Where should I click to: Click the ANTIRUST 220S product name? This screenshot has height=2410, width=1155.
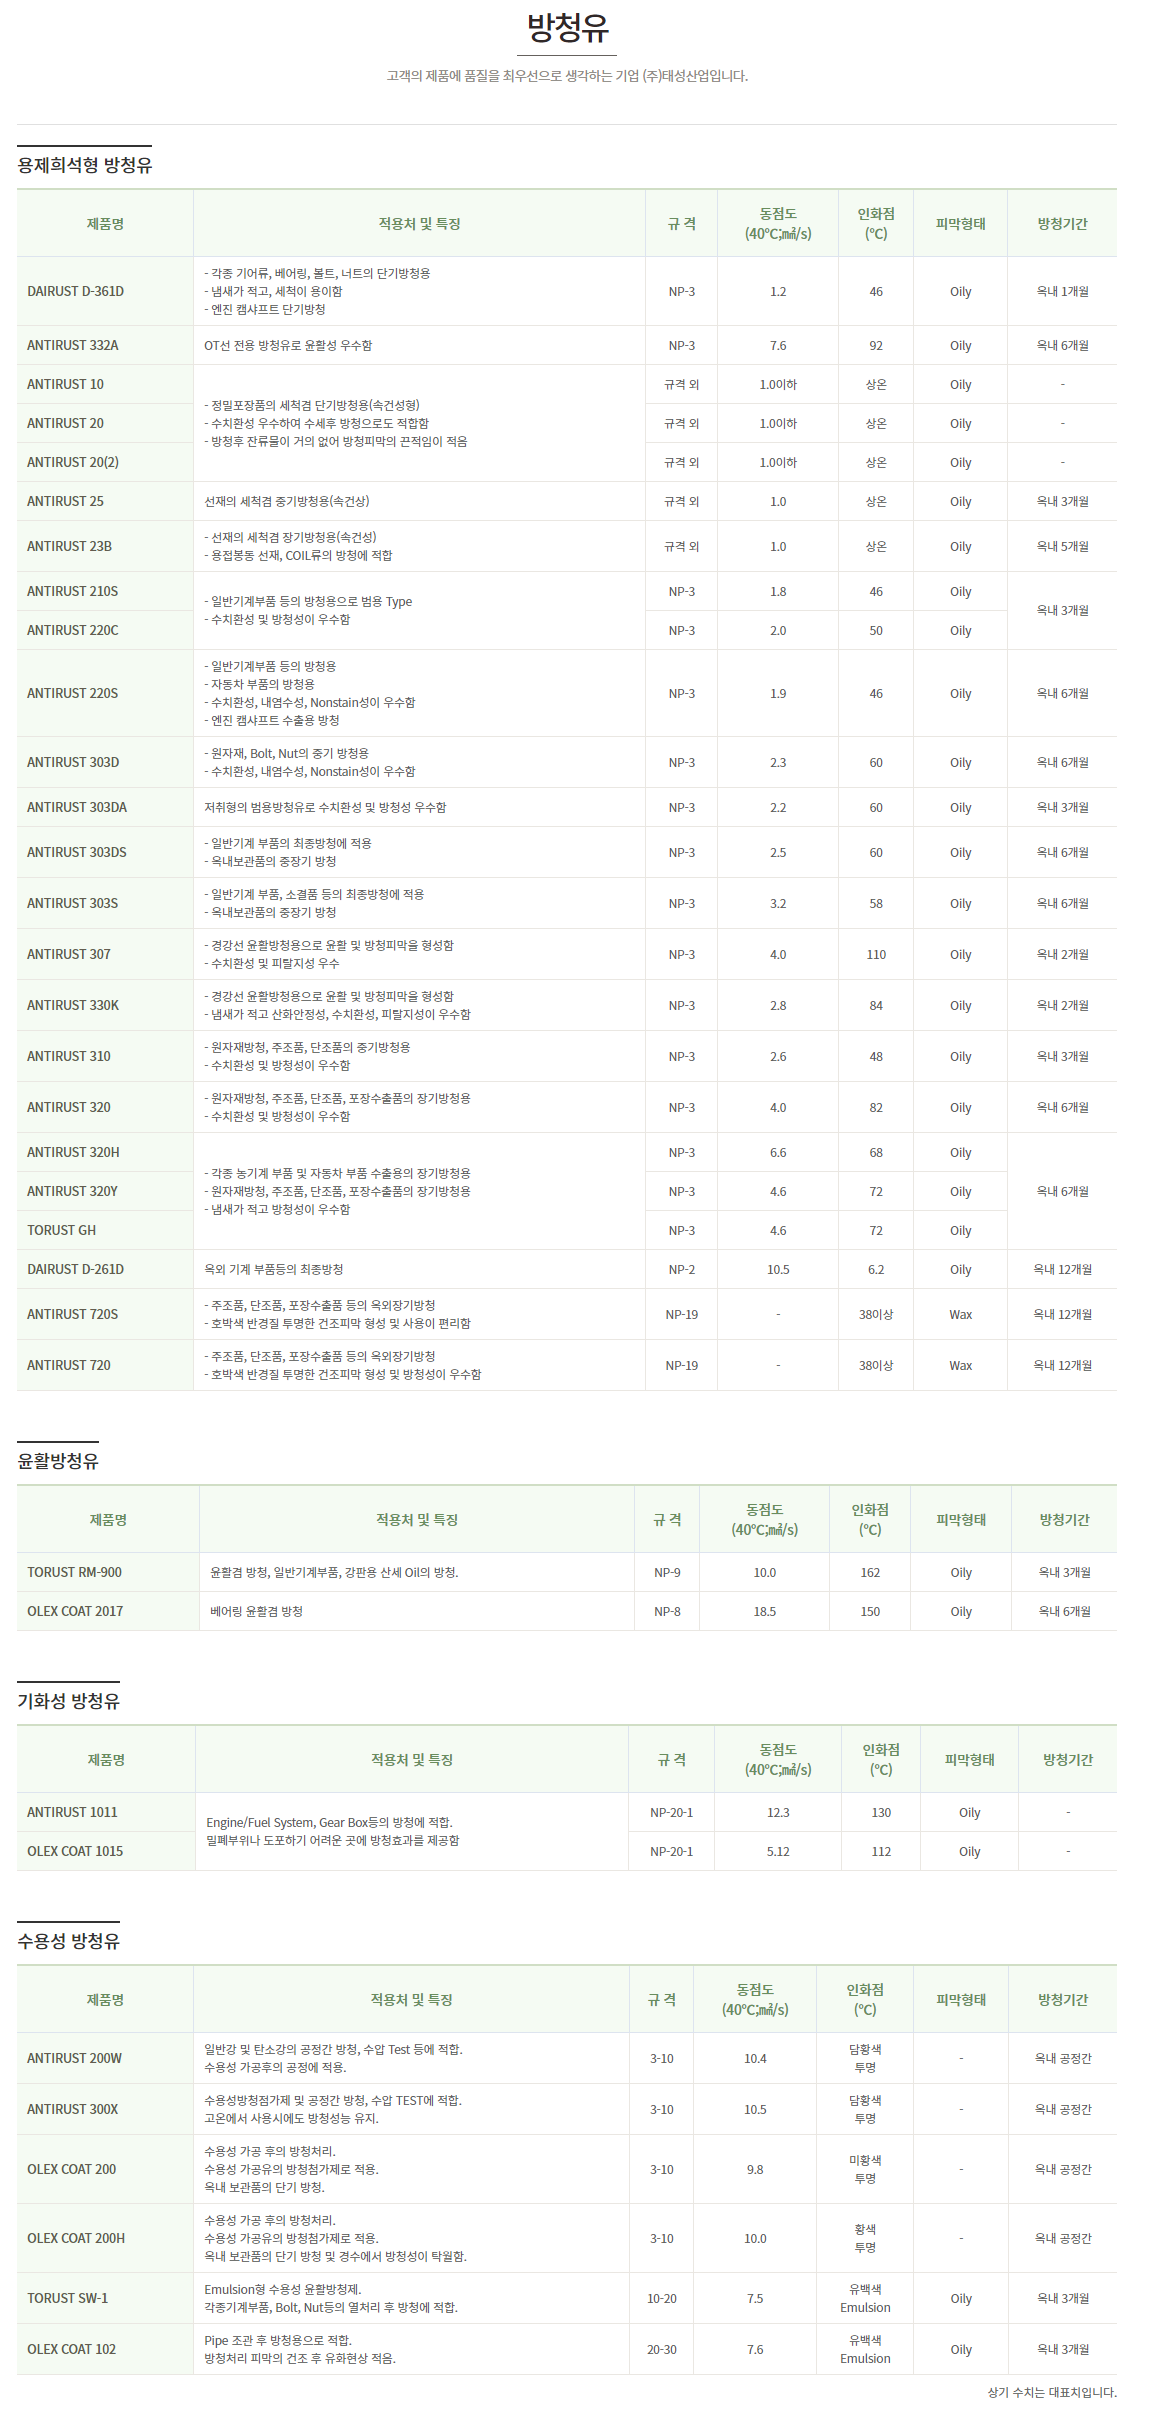[x=73, y=694]
